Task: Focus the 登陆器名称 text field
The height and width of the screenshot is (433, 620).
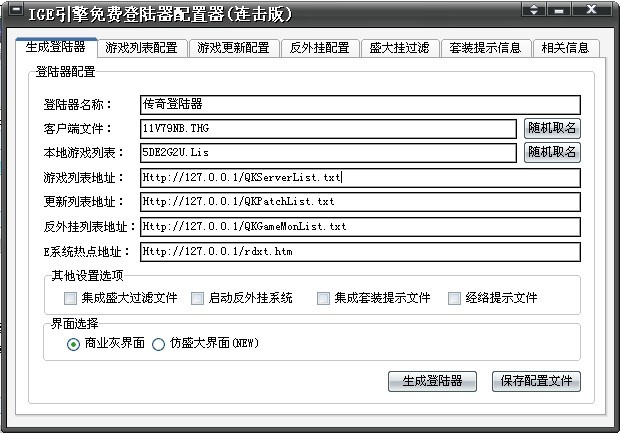Action: 360,104
